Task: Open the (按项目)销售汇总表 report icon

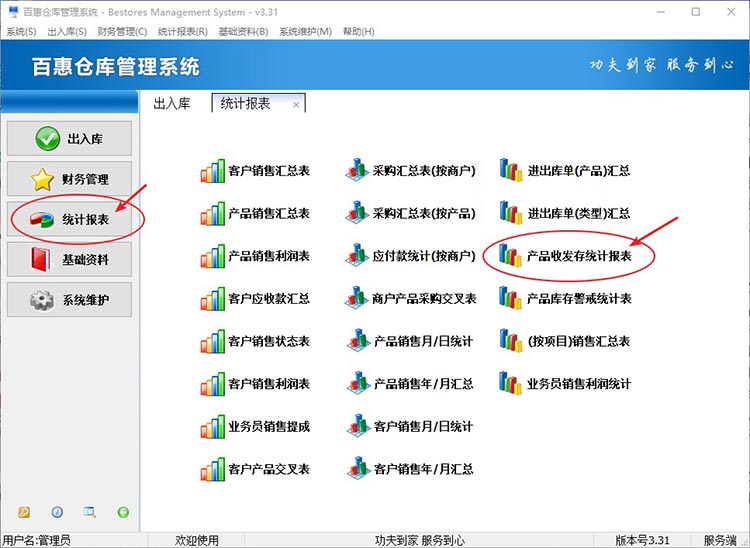Action: [510, 340]
